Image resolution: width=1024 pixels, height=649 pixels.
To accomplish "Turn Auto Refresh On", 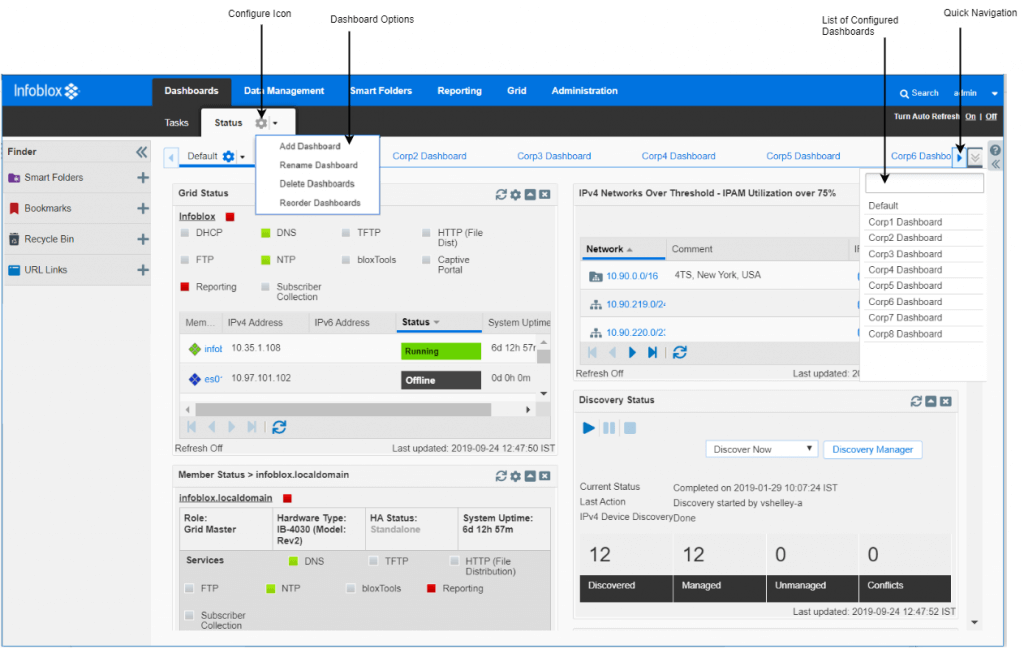I will tap(970, 116).
